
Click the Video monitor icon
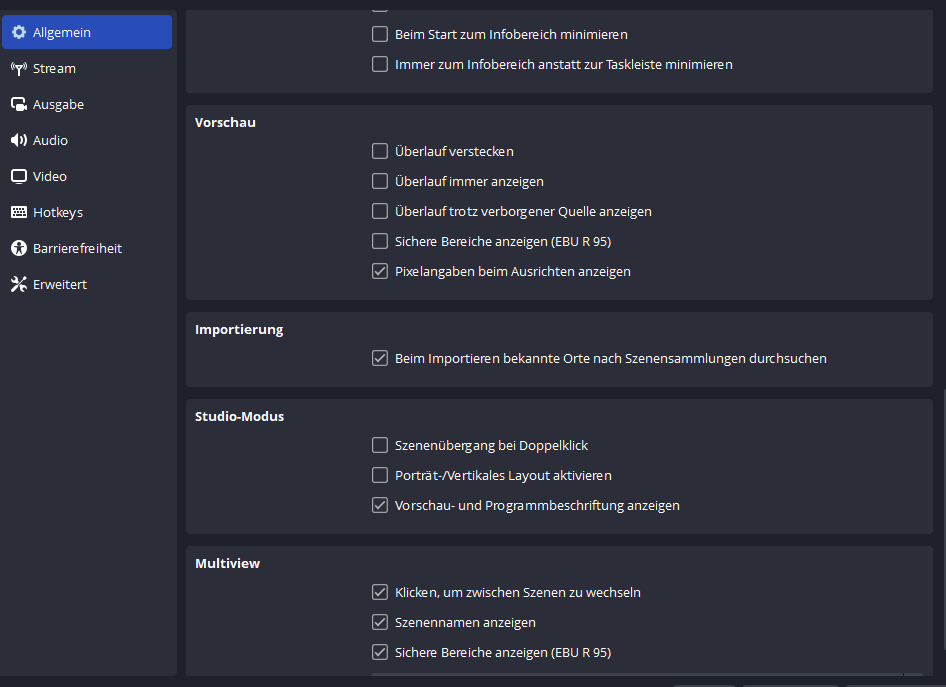[19, 177]
